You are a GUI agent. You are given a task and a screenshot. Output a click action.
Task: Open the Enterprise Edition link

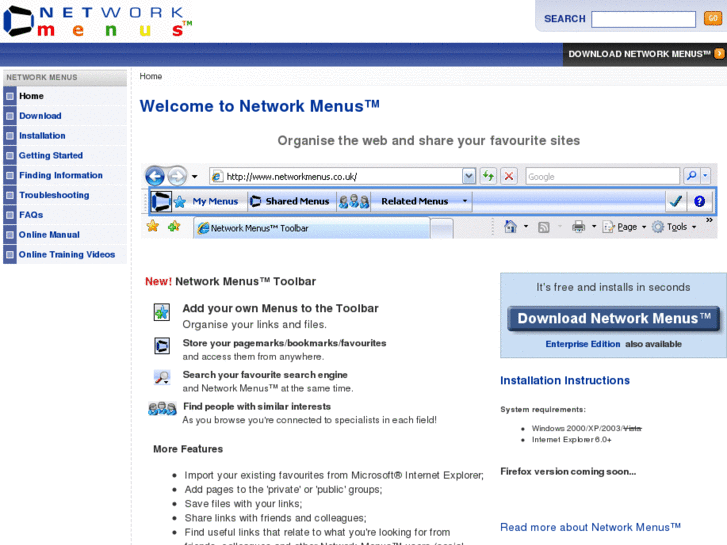tap(582, 344)
